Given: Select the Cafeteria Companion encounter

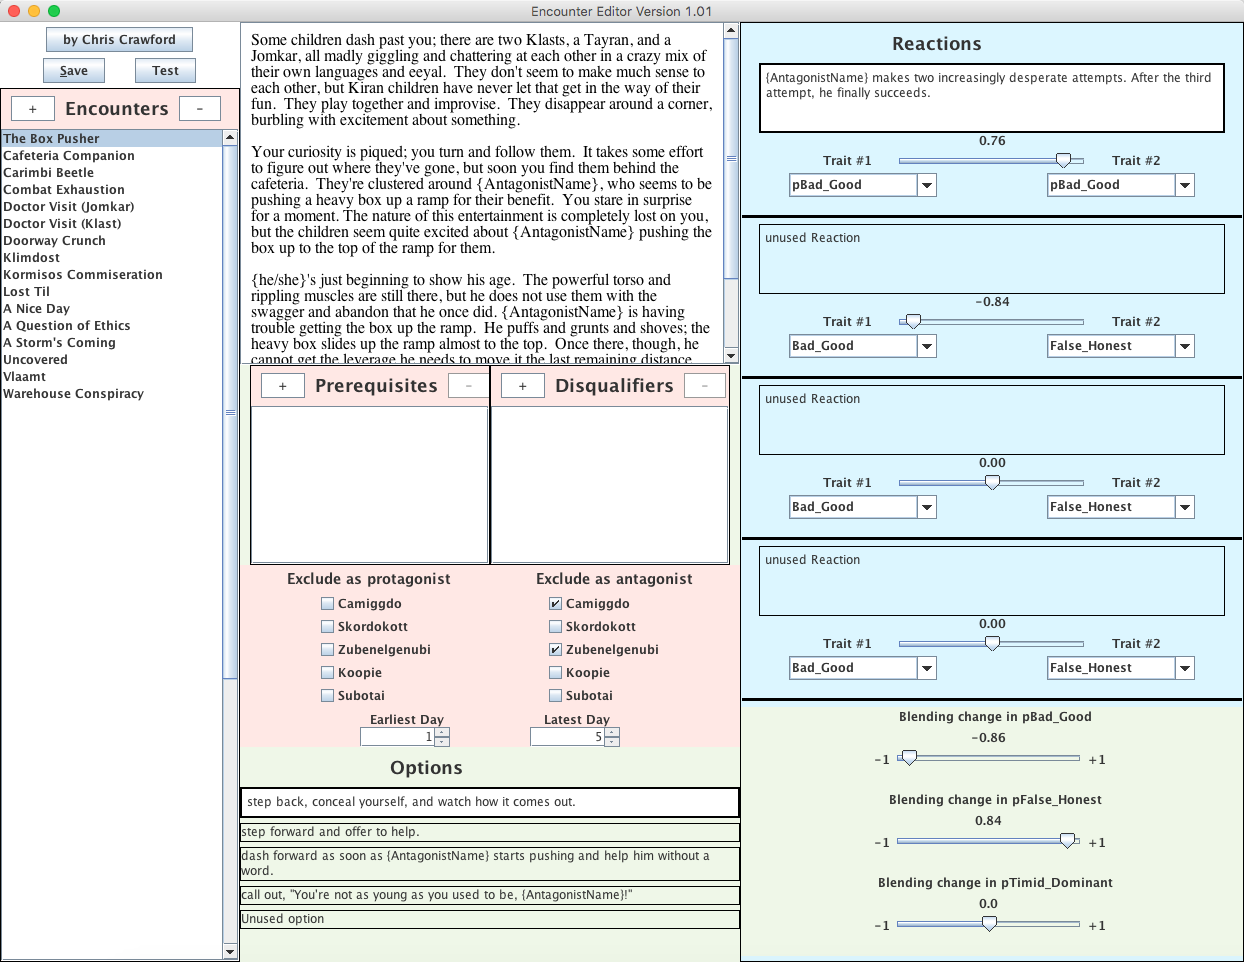Looking at the screenshot, I should point(69,156).
